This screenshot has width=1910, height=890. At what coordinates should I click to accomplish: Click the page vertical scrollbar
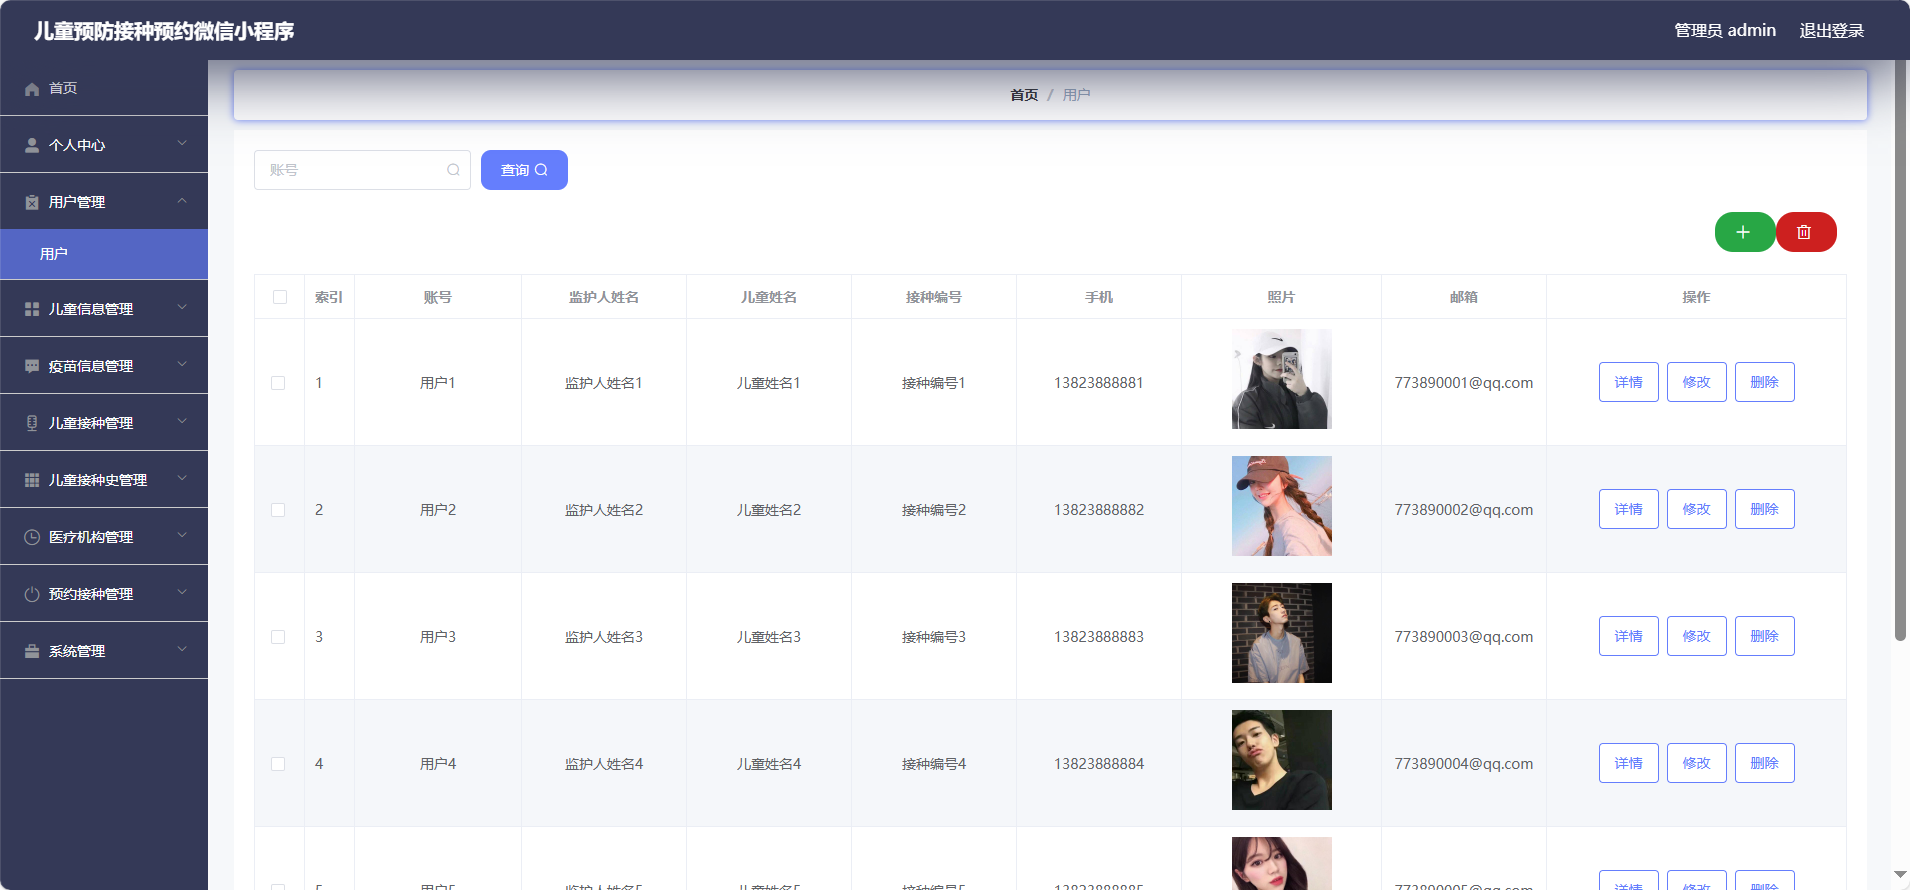point(1900,350)
